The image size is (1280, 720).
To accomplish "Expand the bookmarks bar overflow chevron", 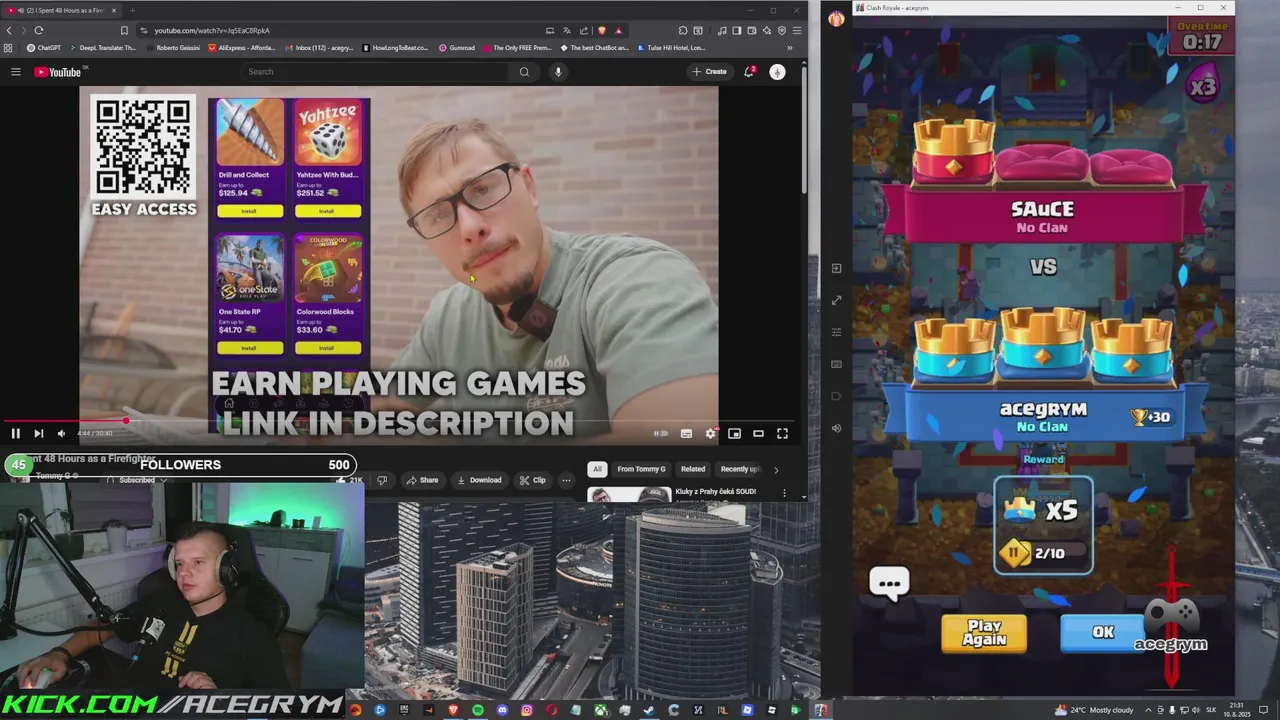I will 790,48.
